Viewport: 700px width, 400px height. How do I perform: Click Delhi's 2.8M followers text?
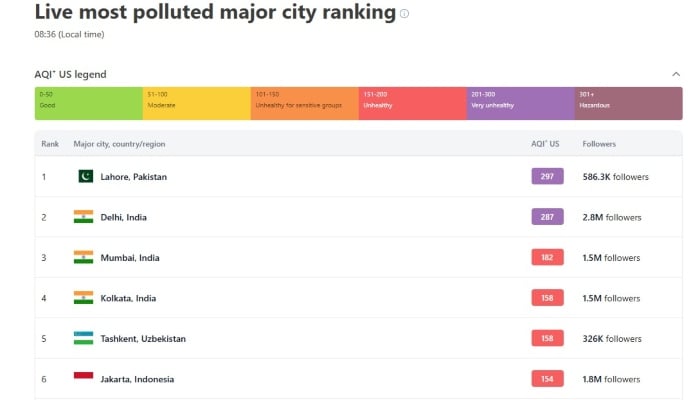tap(612, 217)
